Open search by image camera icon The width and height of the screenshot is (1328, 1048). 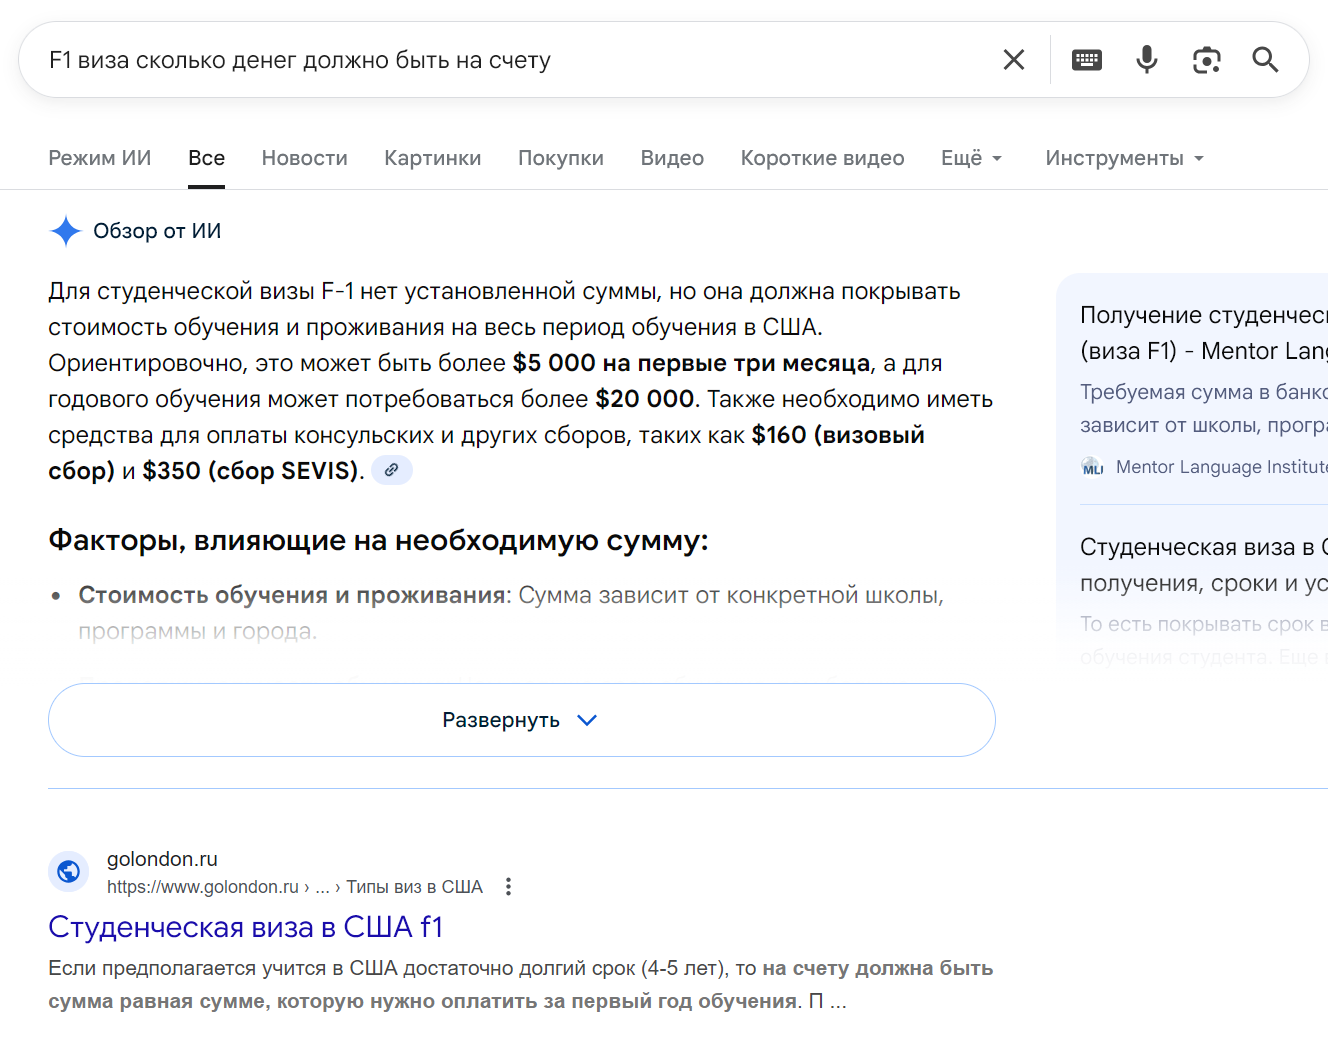(1207, 60)
